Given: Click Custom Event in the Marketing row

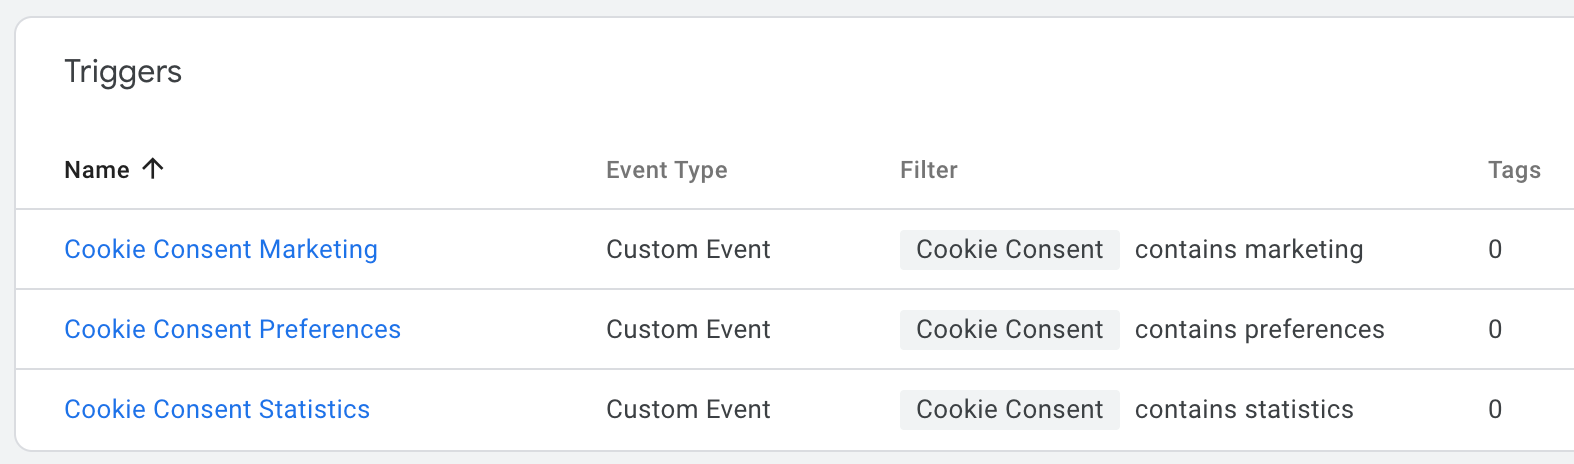Looking at the screenshot, I should [688, 249].
